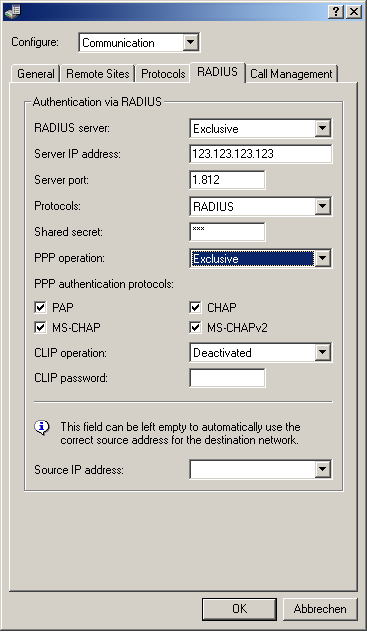Click the blue info balloon icon
Screen dimensions: 367x644
click(42, 428)
